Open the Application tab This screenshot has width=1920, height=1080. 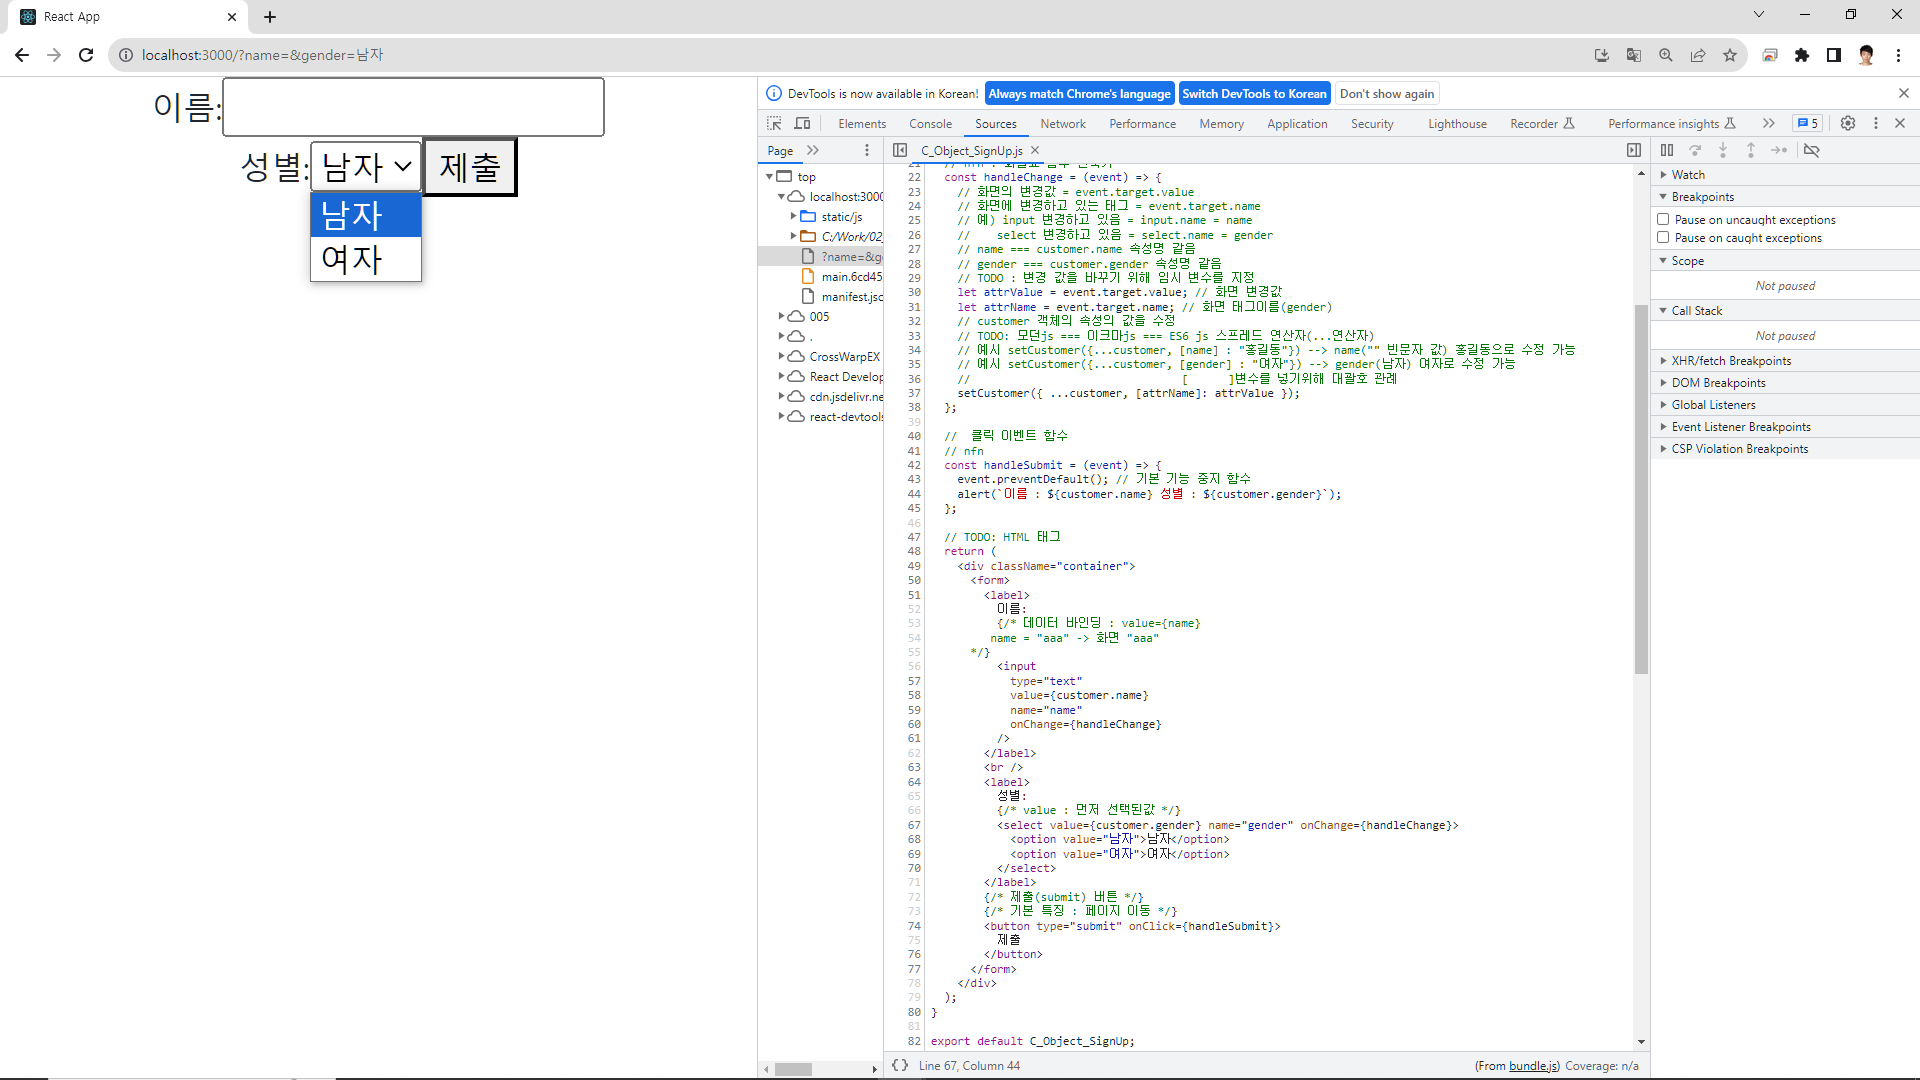point(1297,124)
